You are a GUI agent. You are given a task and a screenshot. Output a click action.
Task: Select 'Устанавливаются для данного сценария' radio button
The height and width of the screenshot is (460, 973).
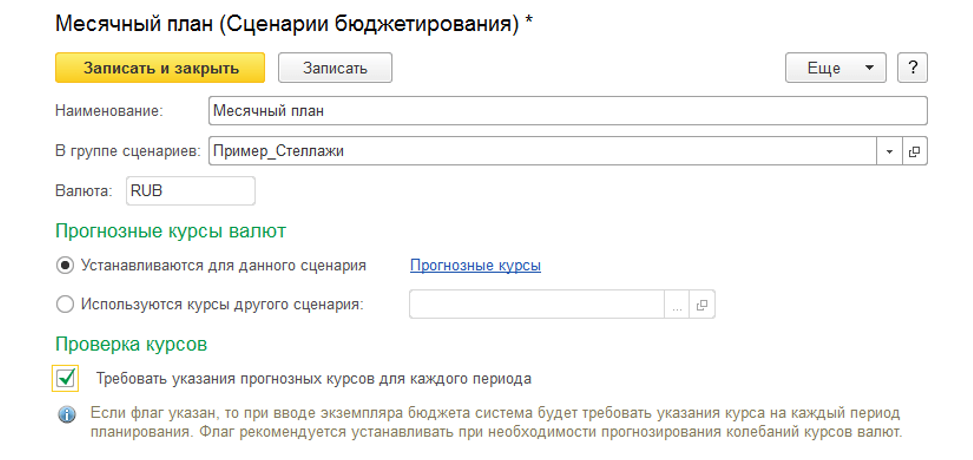click(x=66, y=266)
